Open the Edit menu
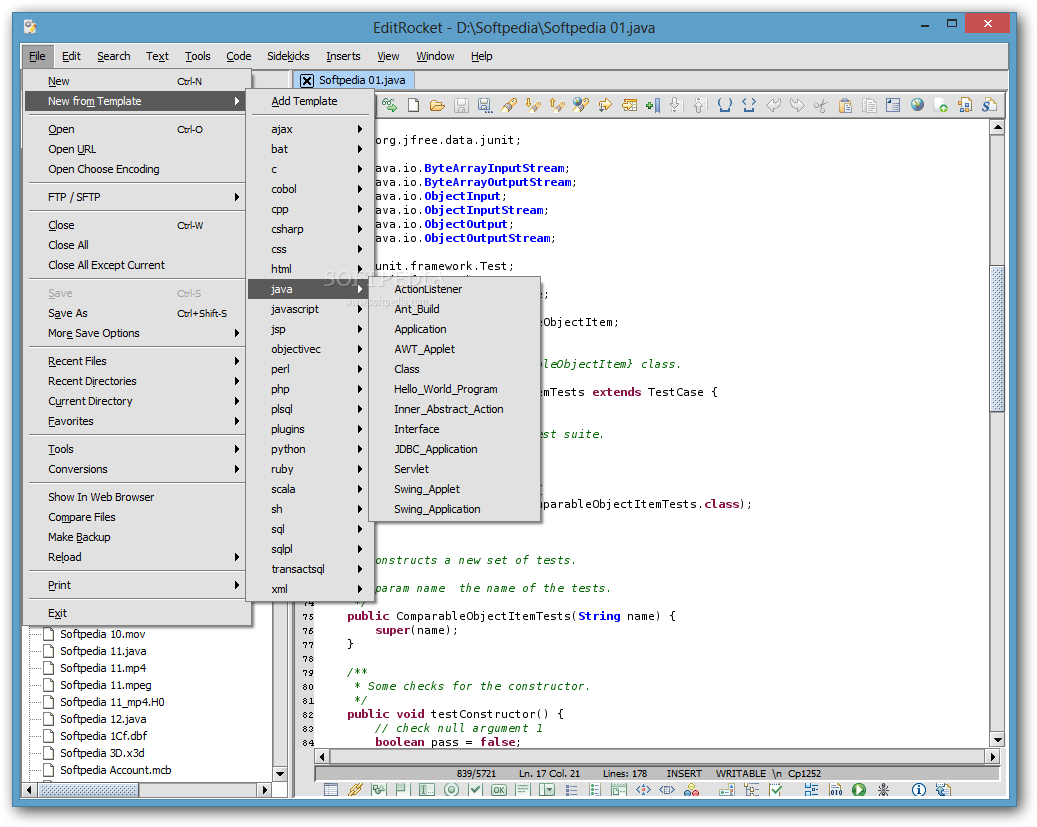 pos(71,56)
